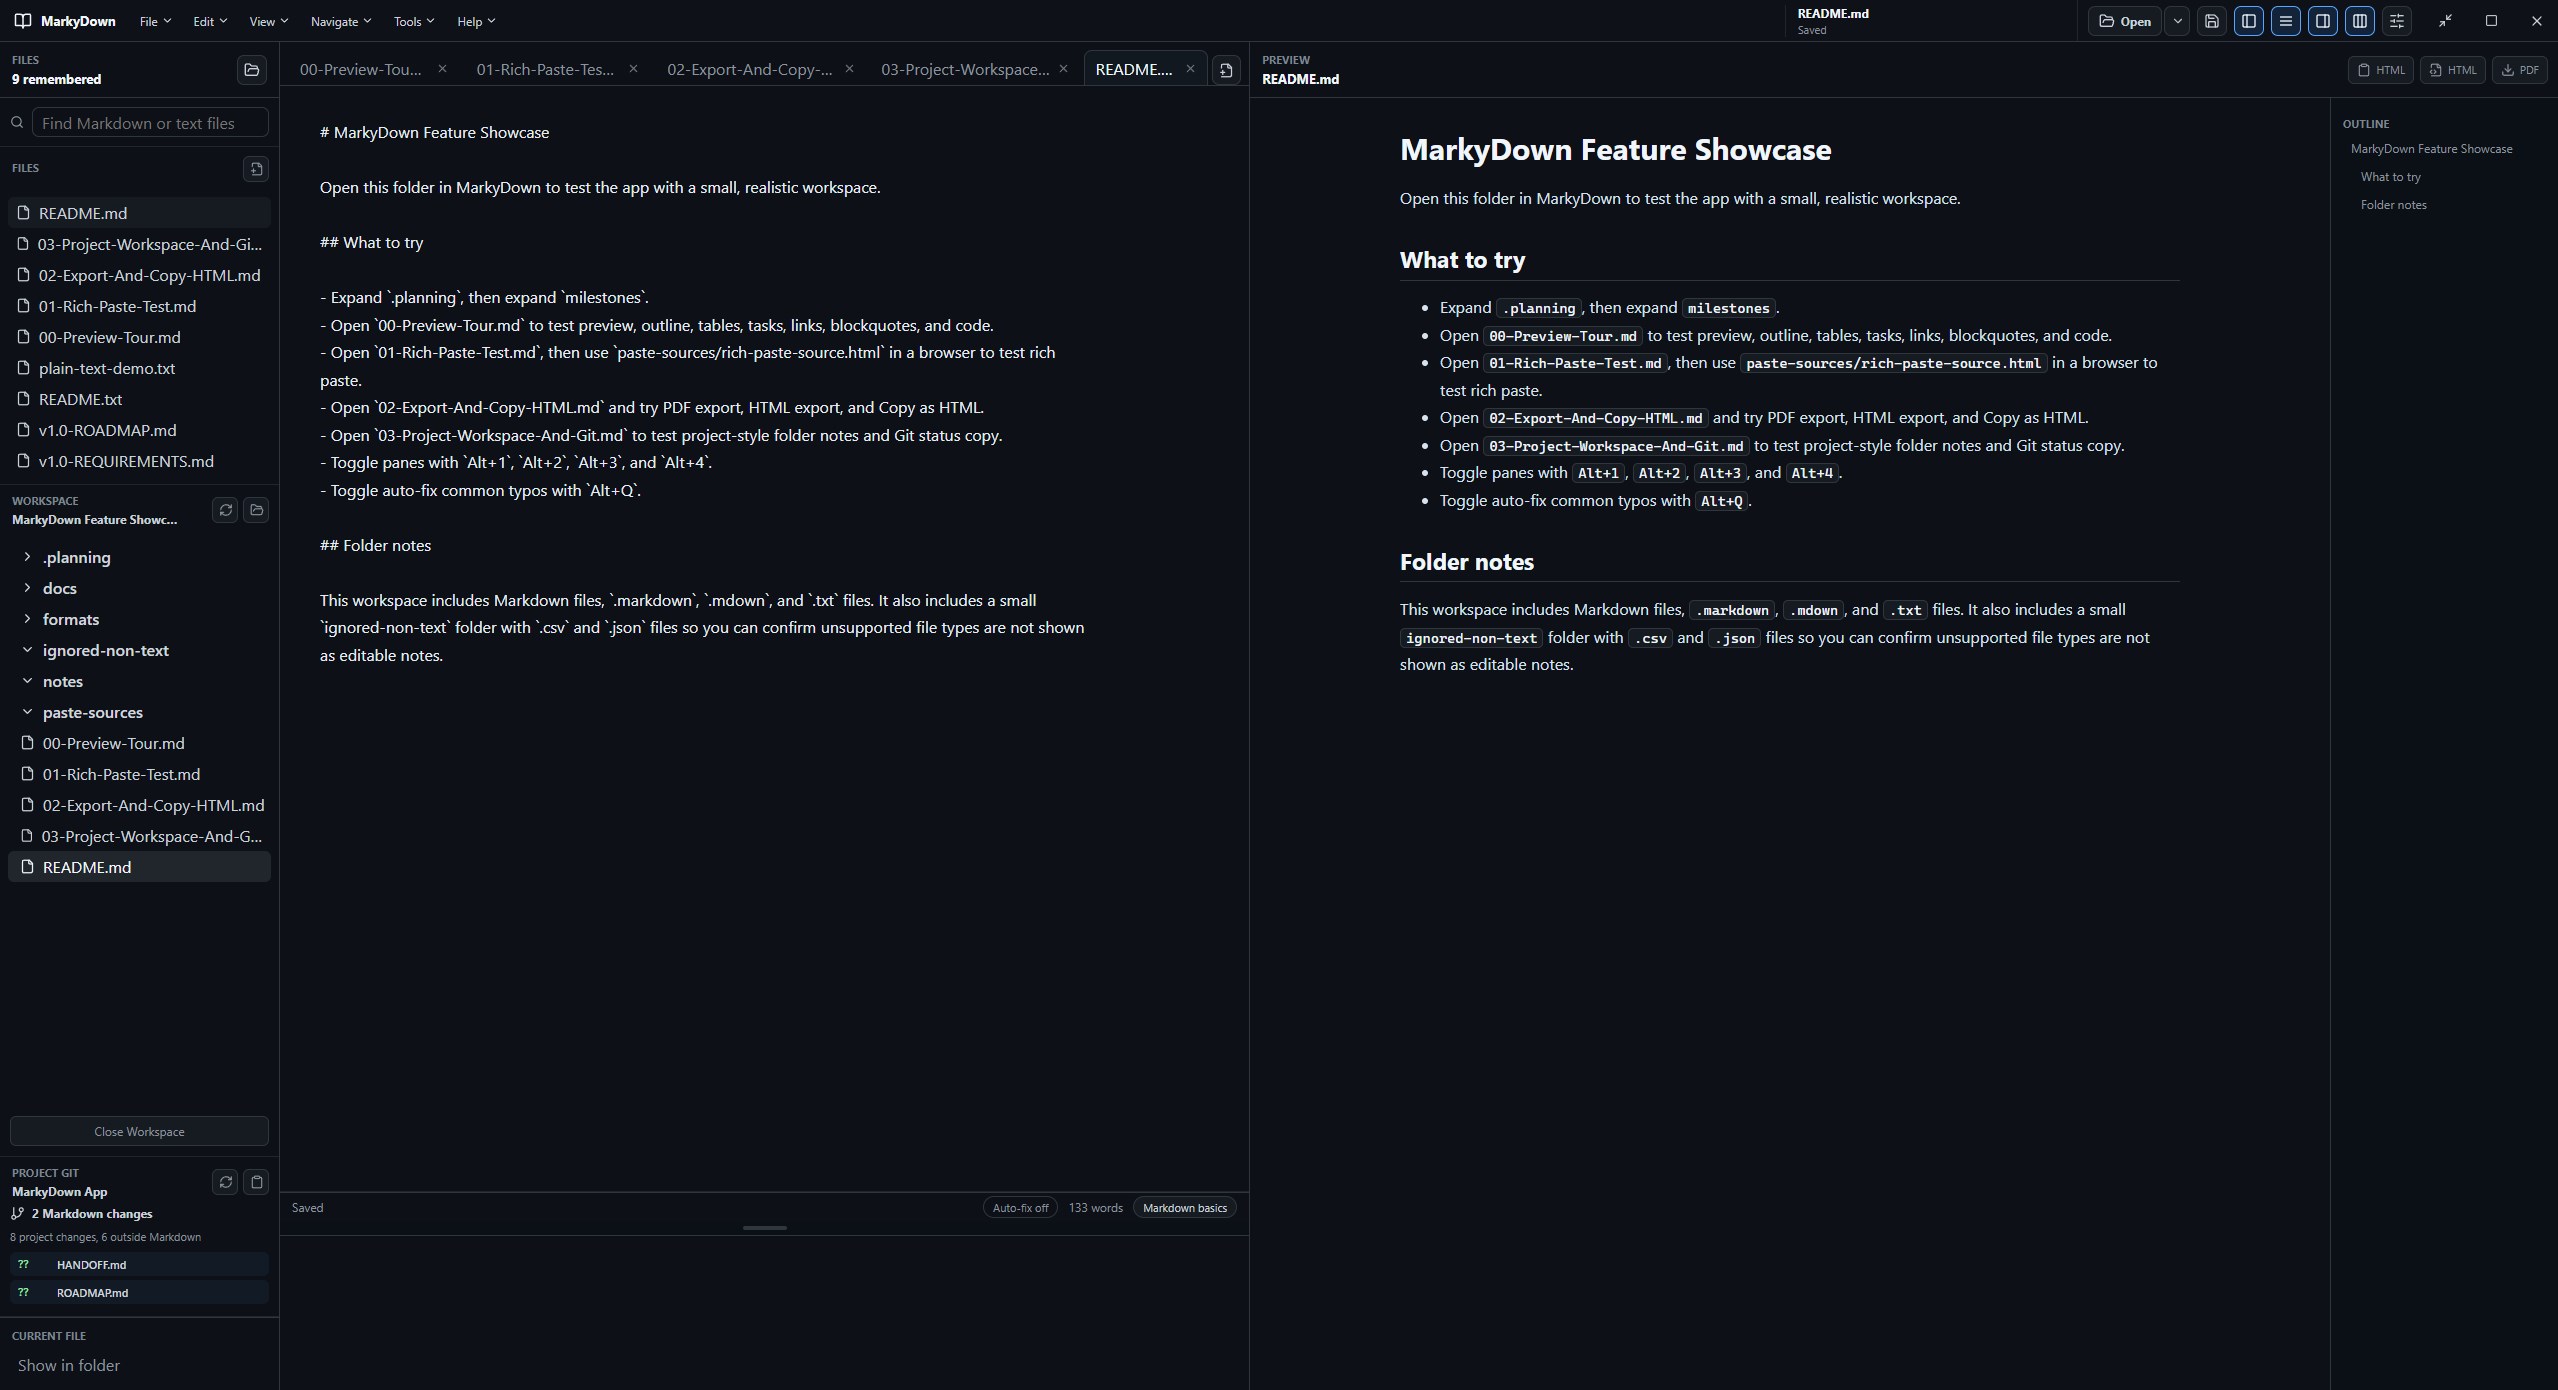Close the README tab
Screen dimensions: 2558x1390
[1190, 69]
